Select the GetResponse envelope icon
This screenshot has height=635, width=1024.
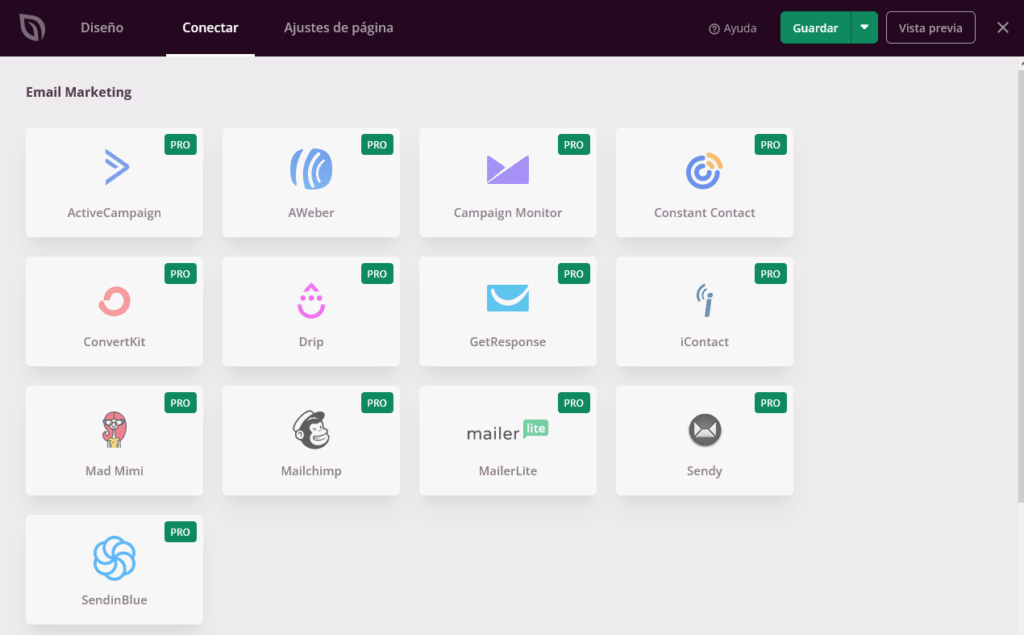coord(507,297)
